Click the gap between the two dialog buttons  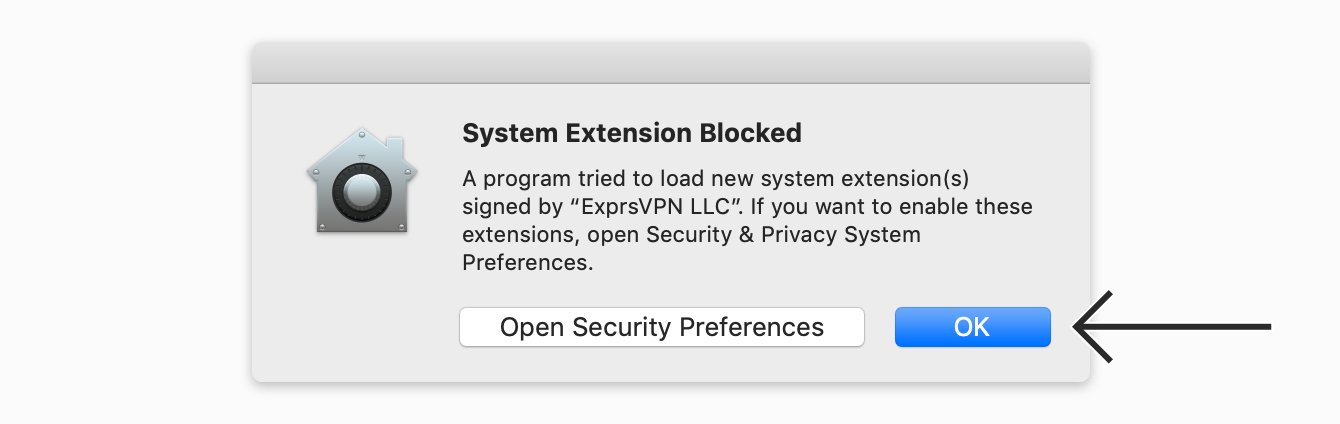(879, 327)
